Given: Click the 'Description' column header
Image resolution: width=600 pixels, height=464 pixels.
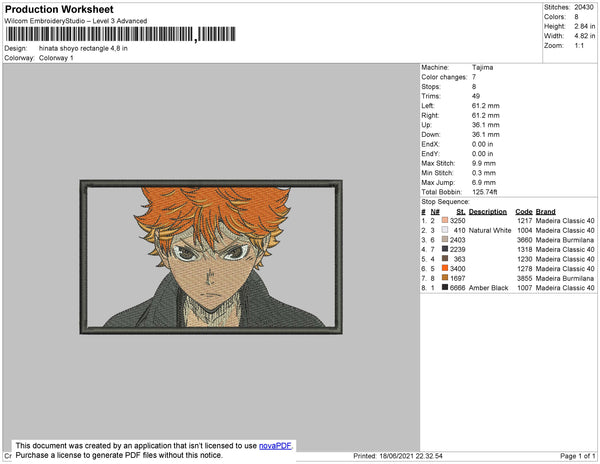Looking at the screenshot, I should click(x=488, y=212).
